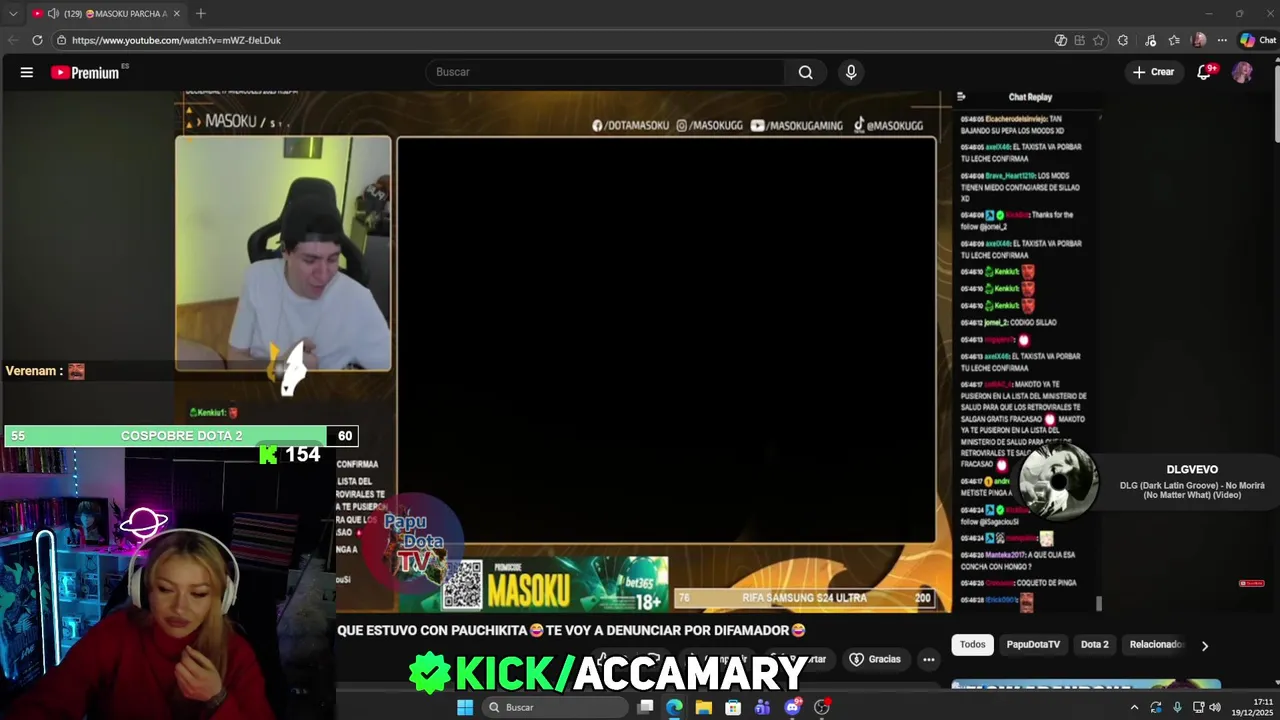Open the browser favorites list
1280x720 pixels.
click(1174, 40)
